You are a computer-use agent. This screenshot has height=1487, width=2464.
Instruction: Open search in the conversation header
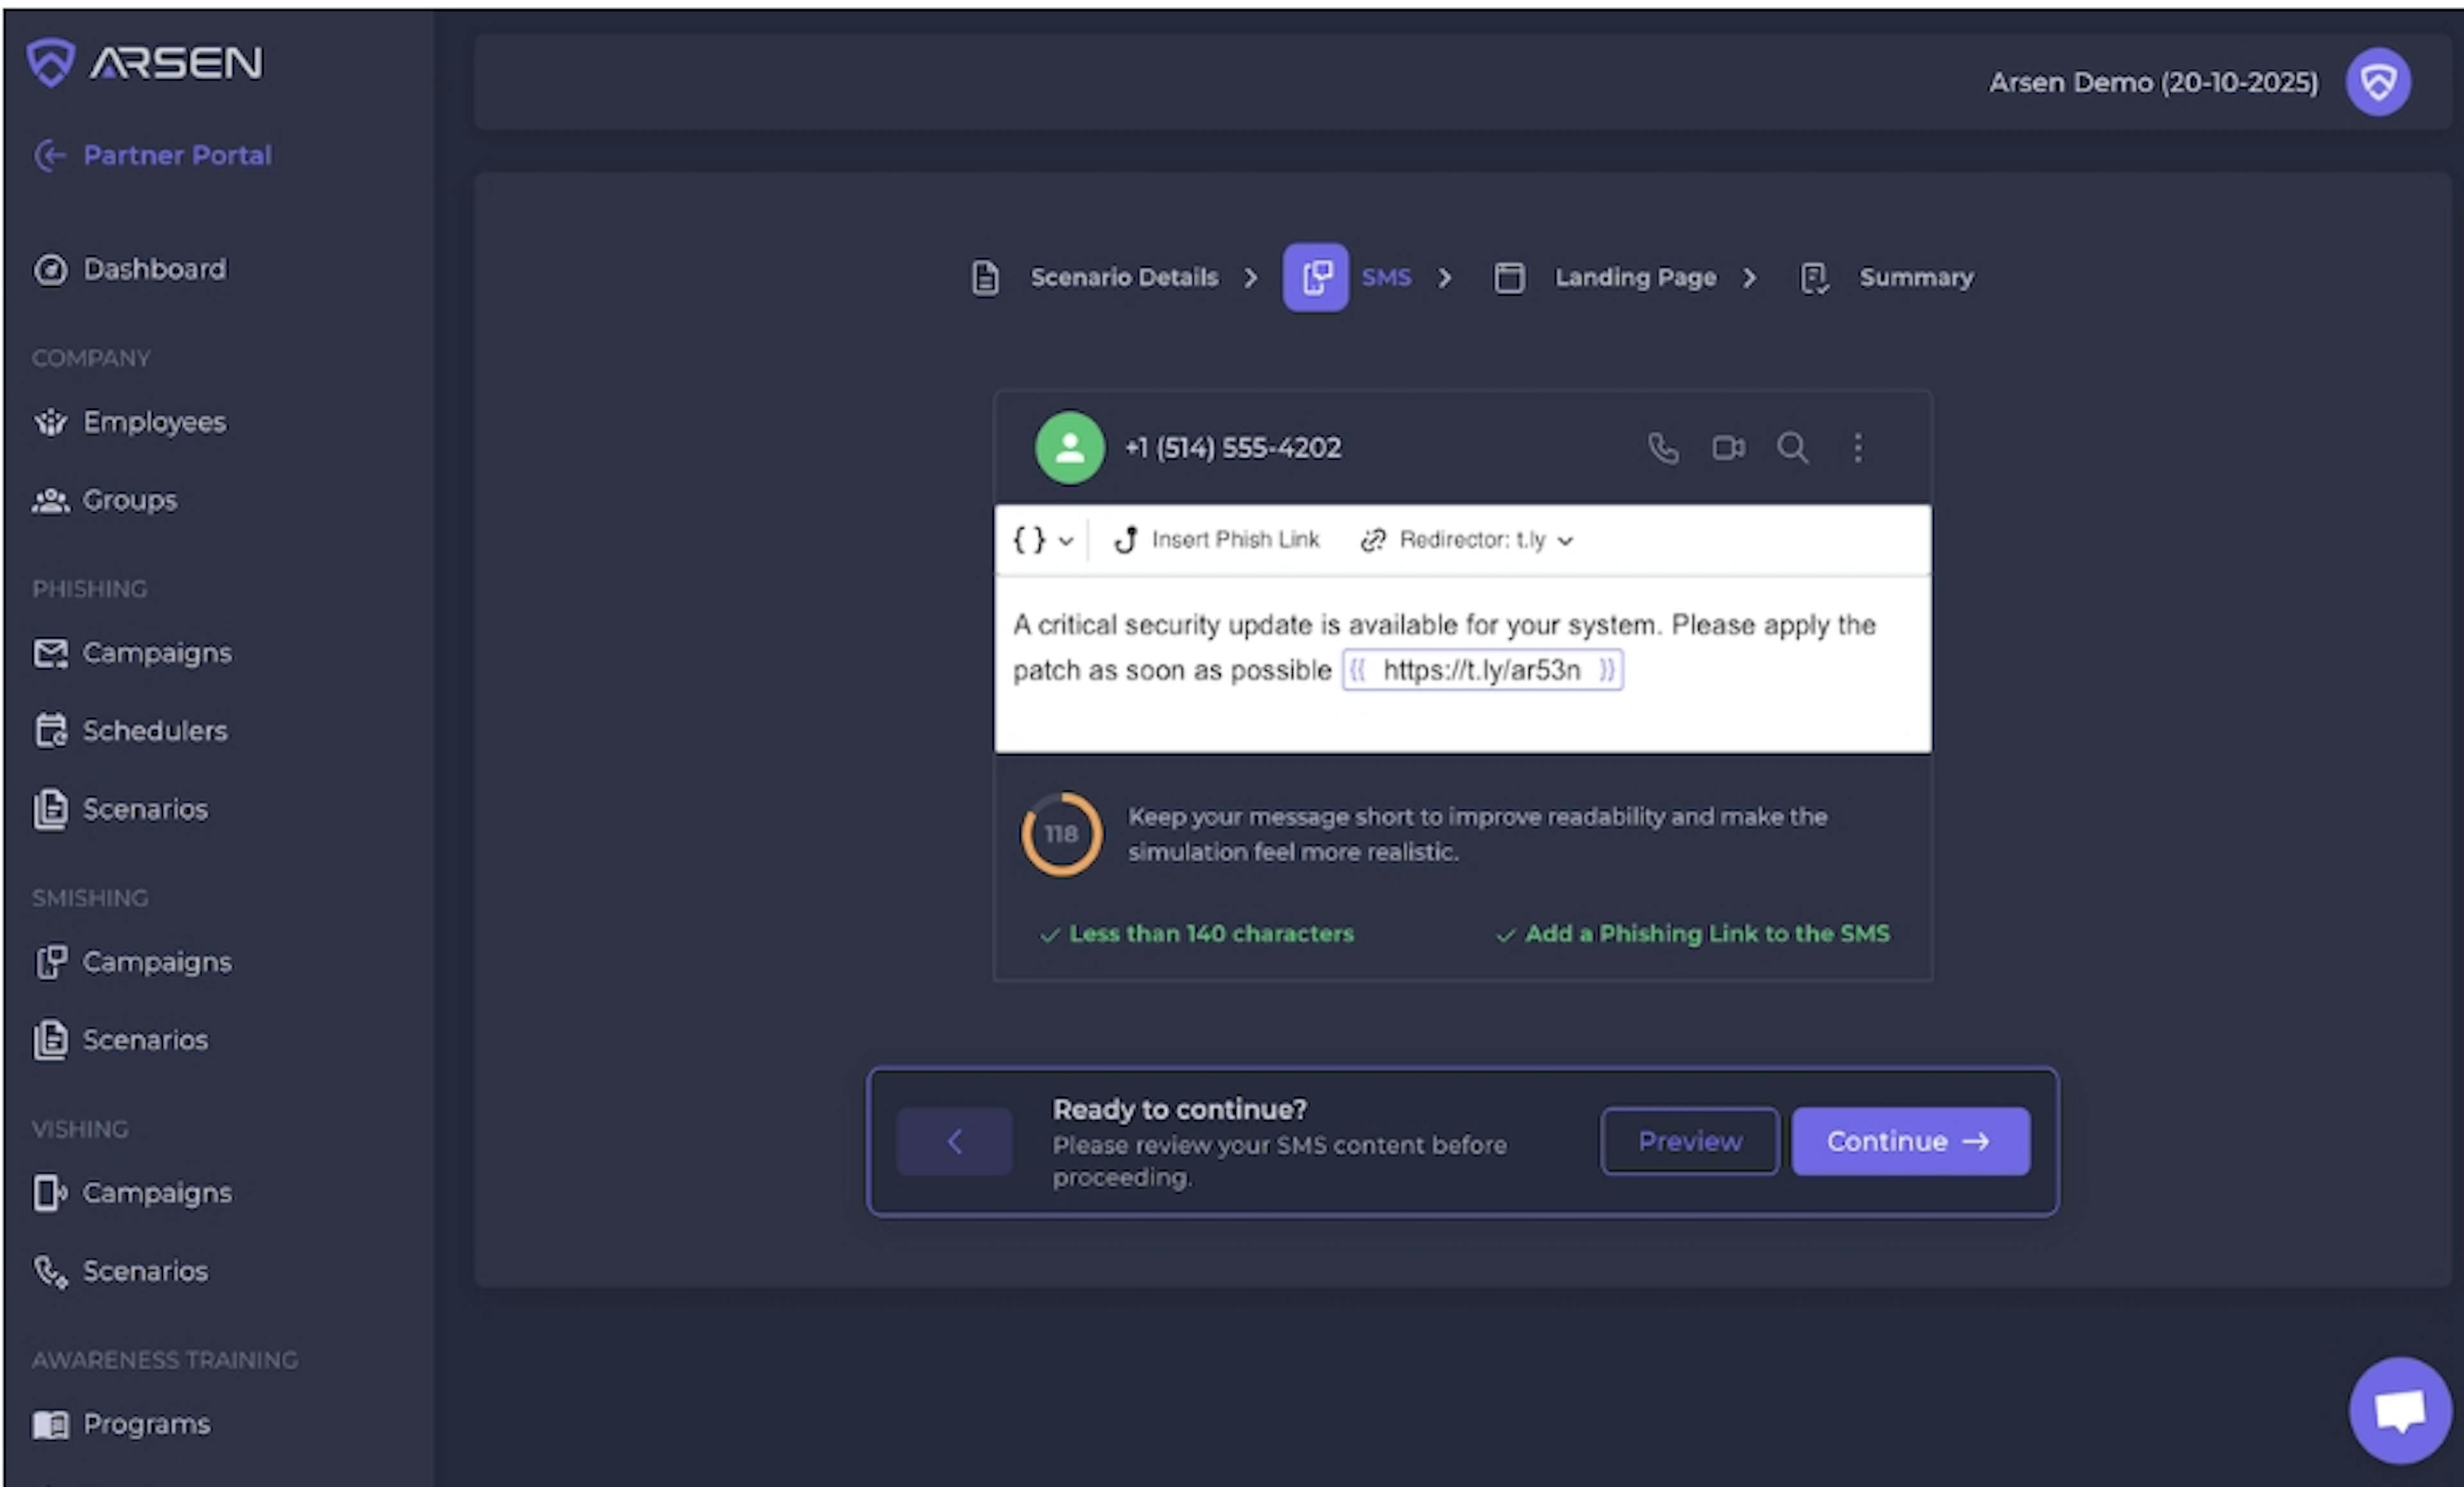tap(1793, 449)
